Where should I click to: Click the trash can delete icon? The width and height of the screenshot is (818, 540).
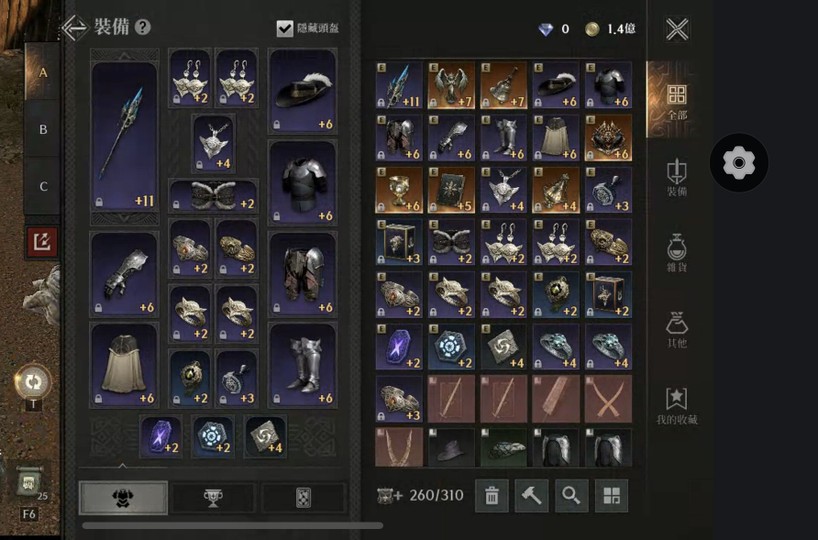491,496
